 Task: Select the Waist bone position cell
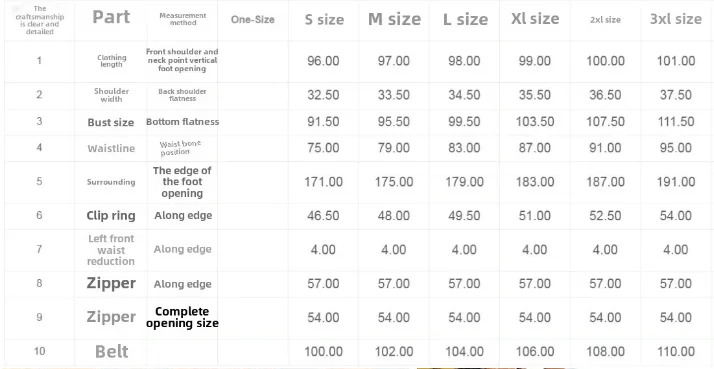[180, 148]
